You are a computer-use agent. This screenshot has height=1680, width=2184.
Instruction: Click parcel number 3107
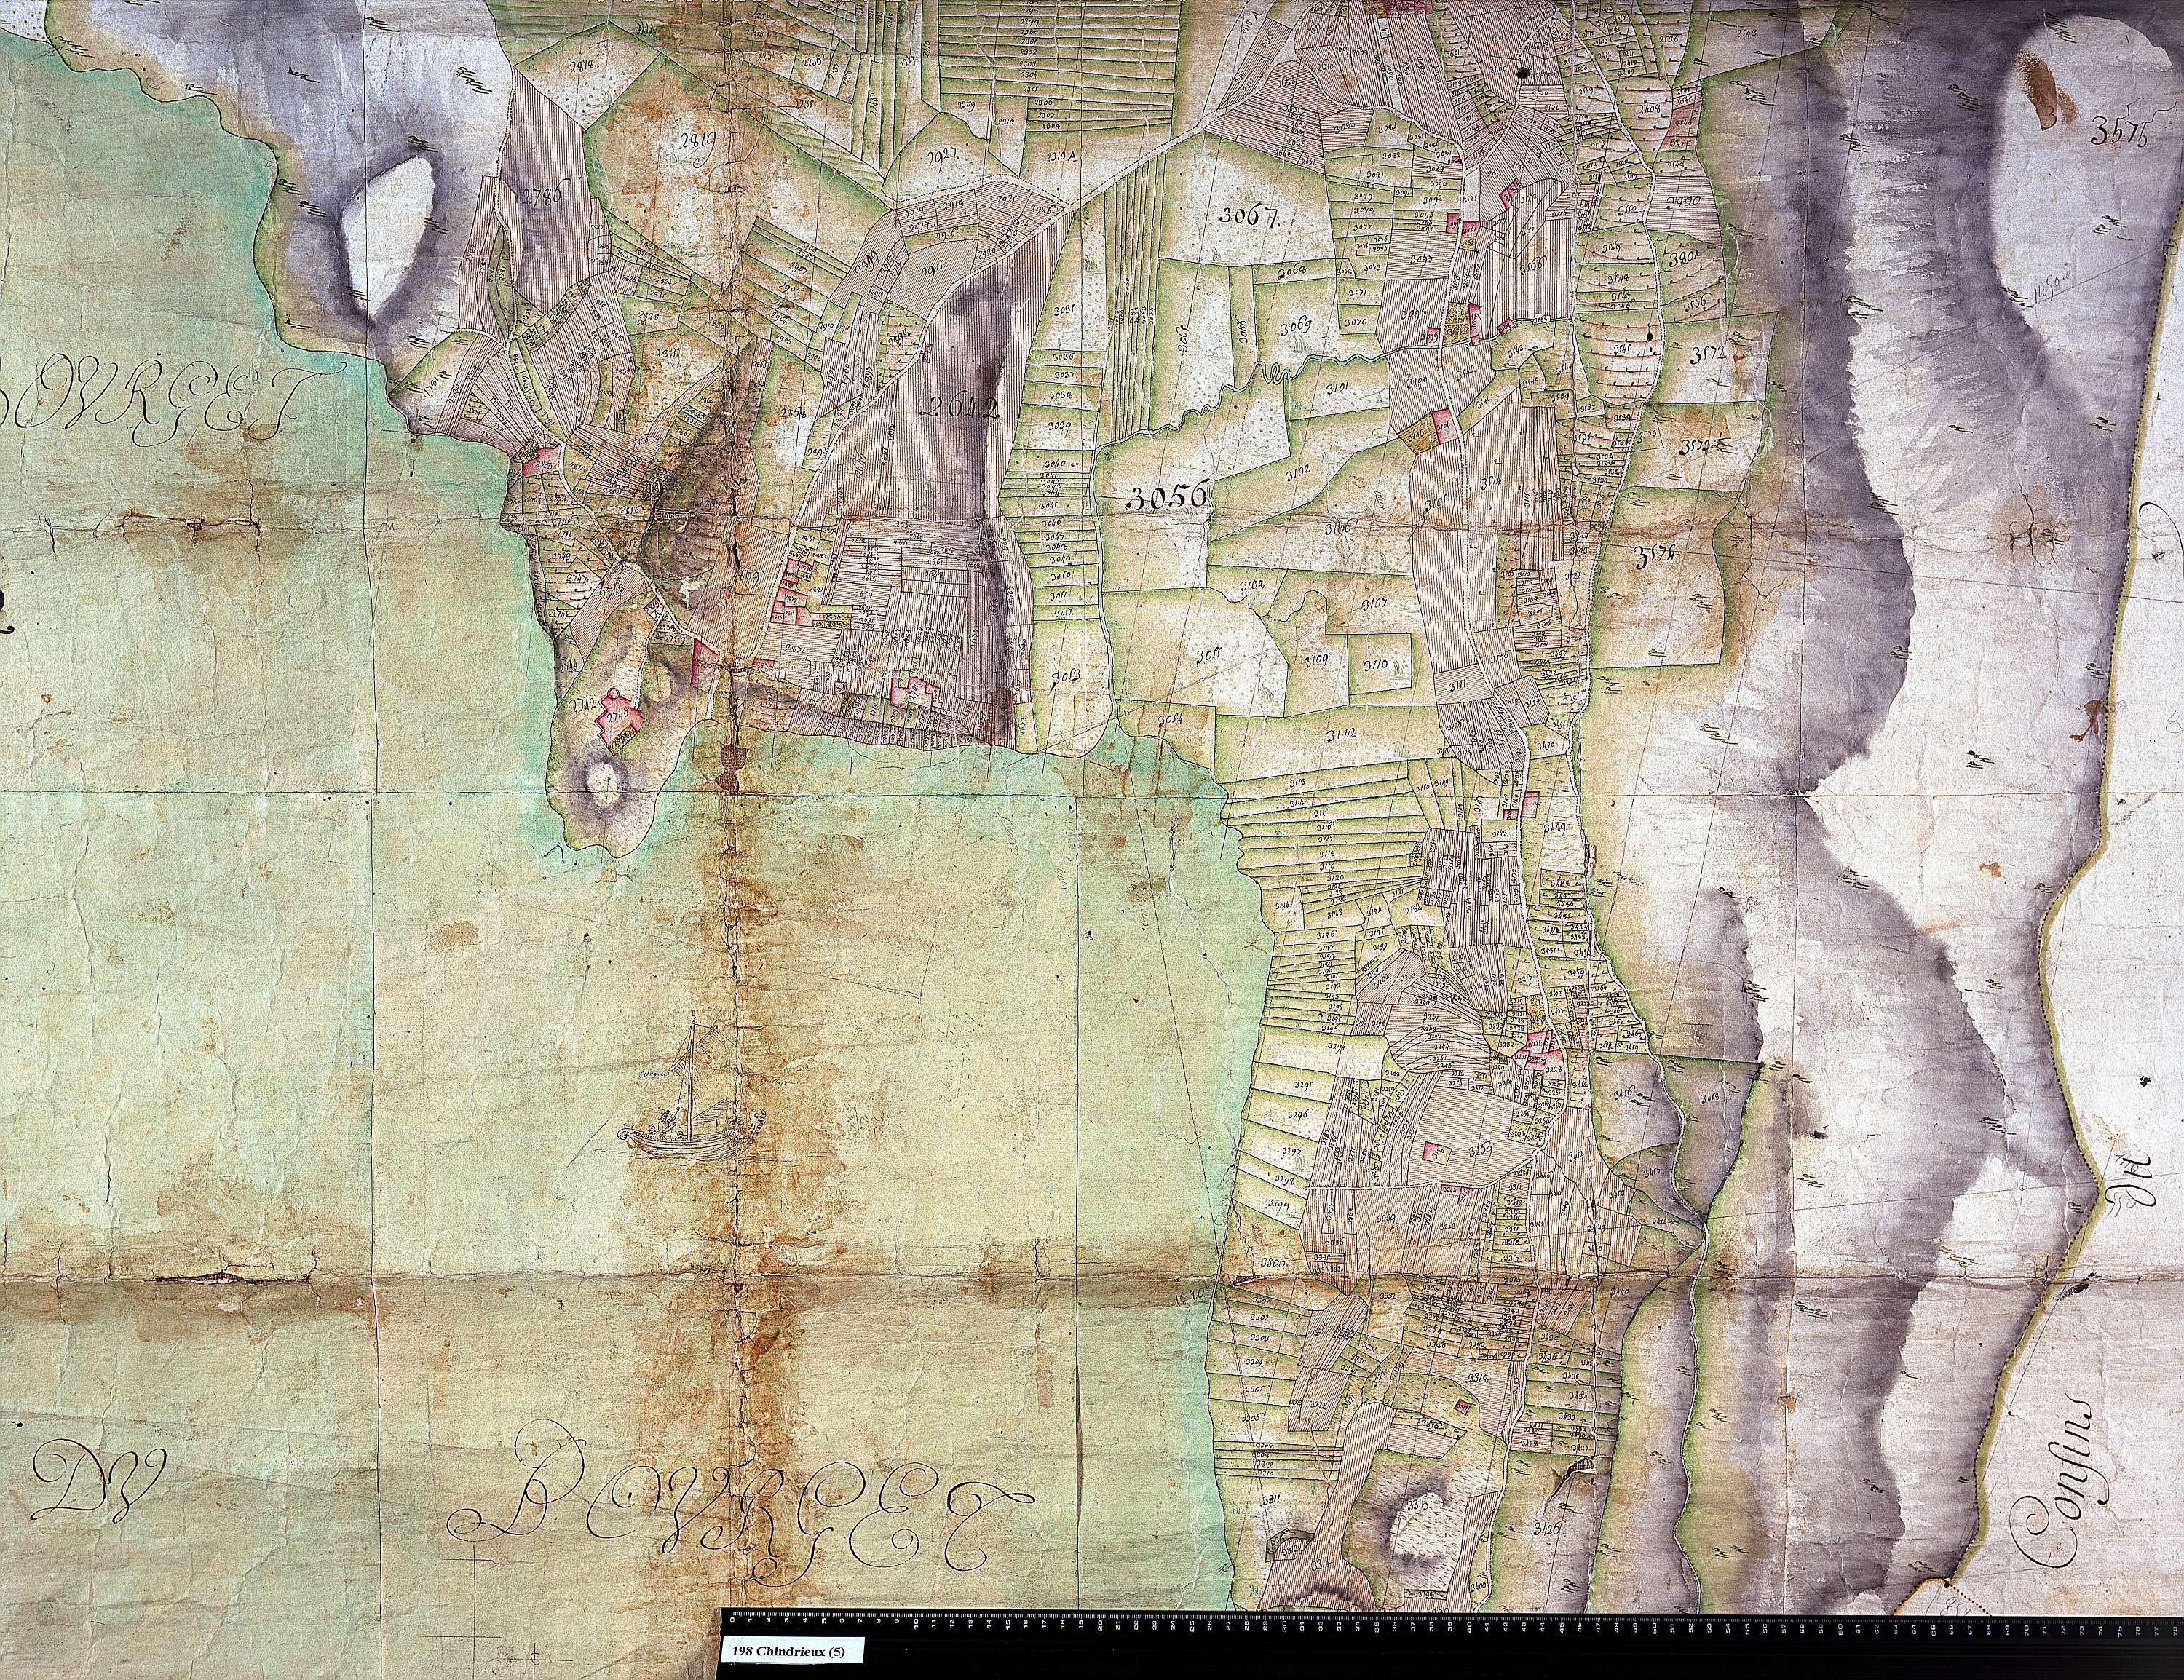click(1375, 603)
